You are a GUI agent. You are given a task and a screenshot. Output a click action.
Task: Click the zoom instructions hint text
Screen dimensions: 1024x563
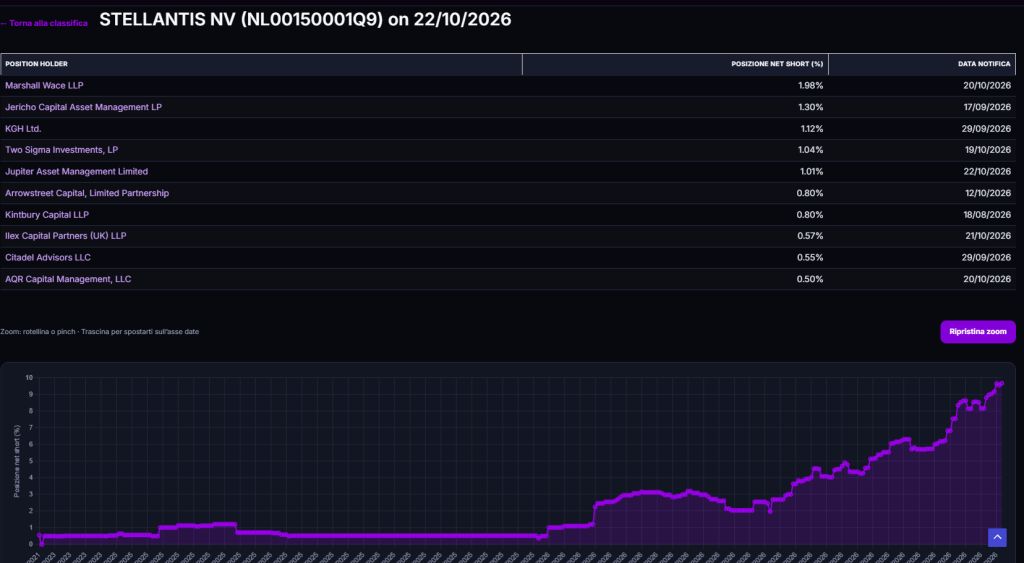[99, 332]
